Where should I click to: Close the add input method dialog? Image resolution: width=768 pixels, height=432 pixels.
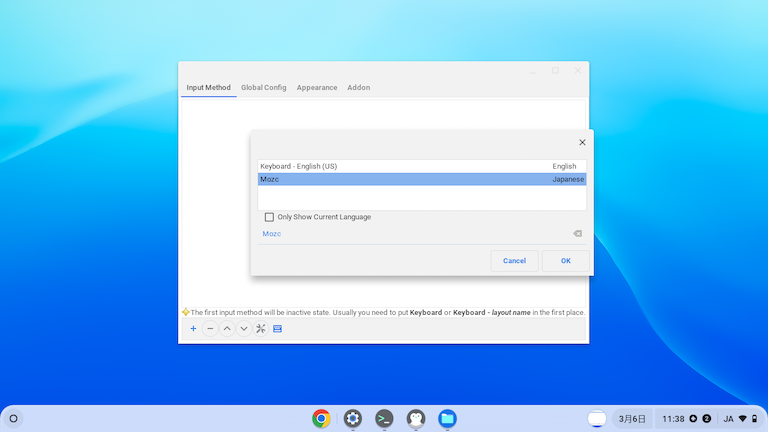point(582,143)
